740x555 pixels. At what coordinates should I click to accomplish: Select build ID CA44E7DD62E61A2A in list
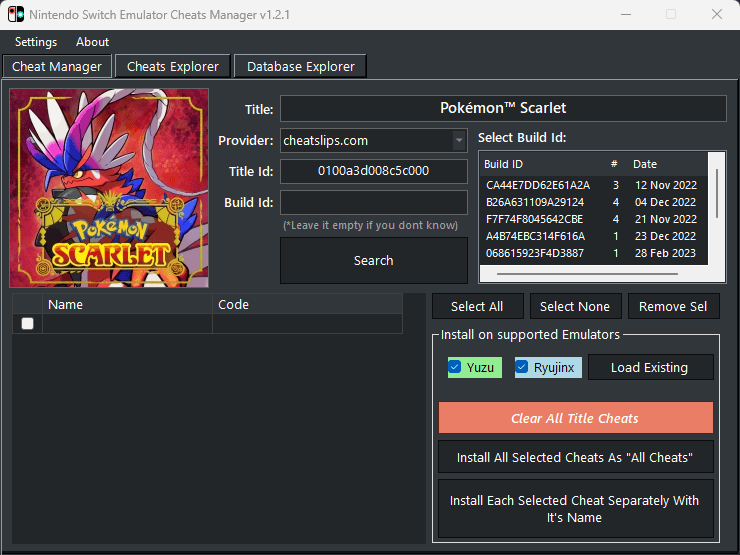pos(538,185)
